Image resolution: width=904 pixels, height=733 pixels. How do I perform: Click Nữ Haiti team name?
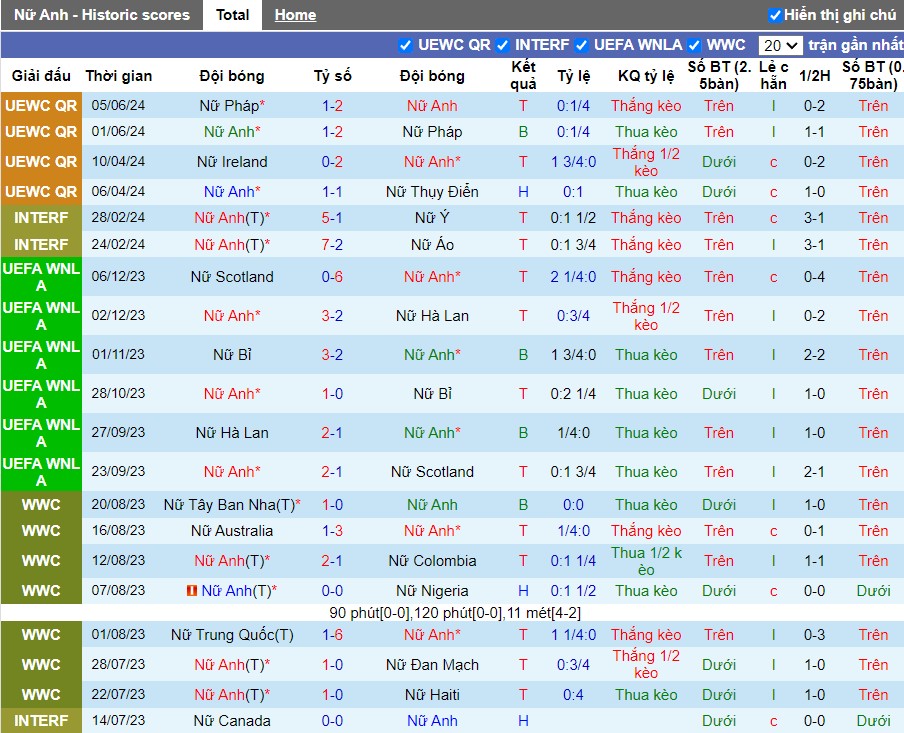pyautogui.click(x=432, y=694)
